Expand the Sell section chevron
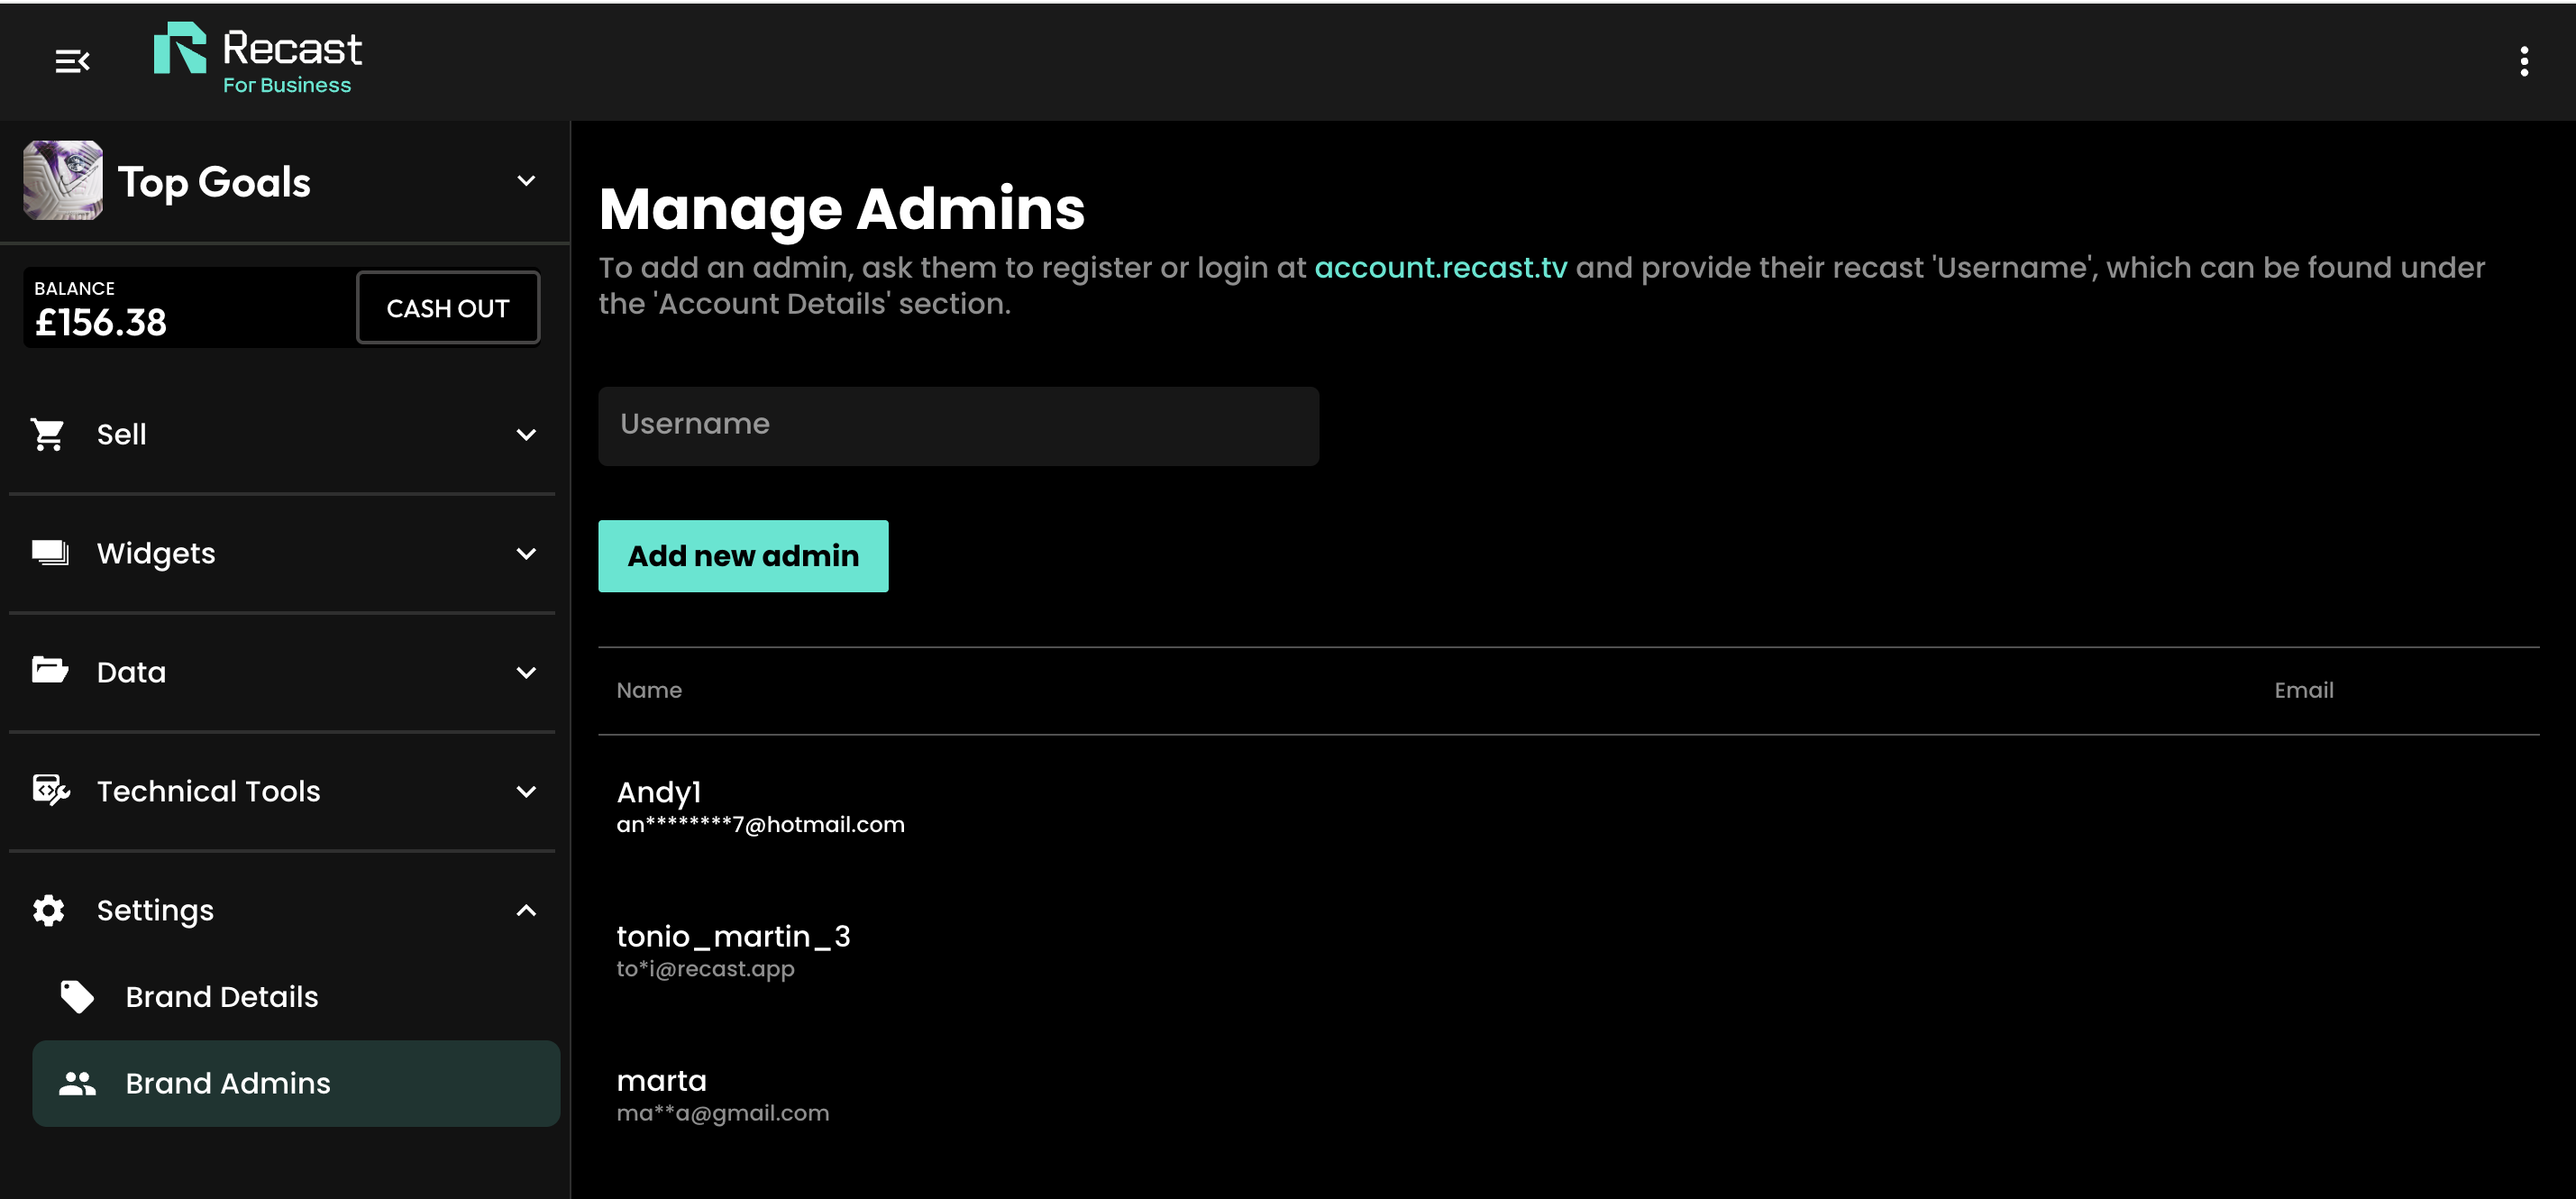The width and height of the screenshot is (2576, 1199). pyautogui.click(x=525, y=435)
